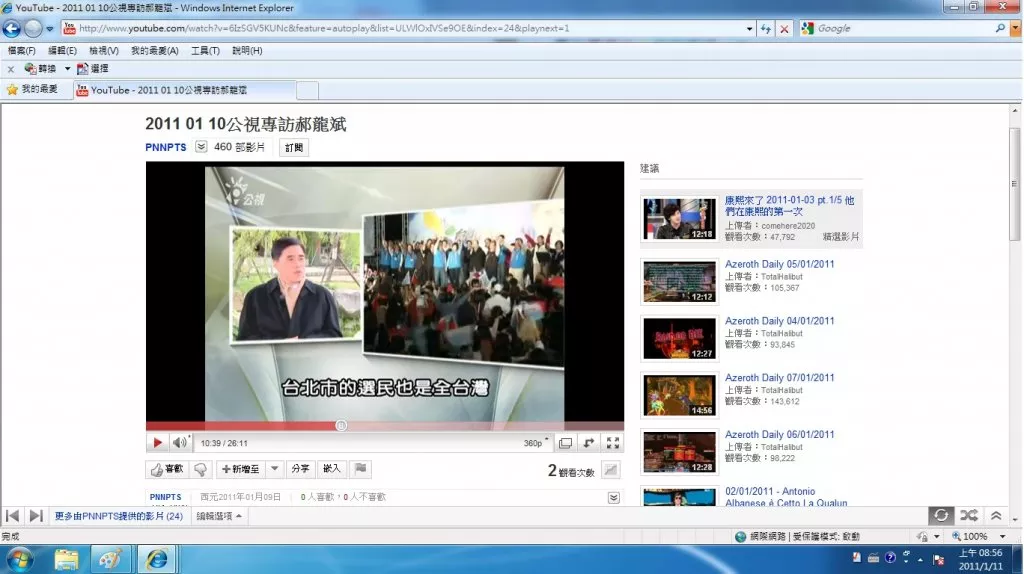Viewport: 1024px width, 574px height.
Task: Open the dropdown arrow beside 轉換
Action: click(x=67, y=69)
